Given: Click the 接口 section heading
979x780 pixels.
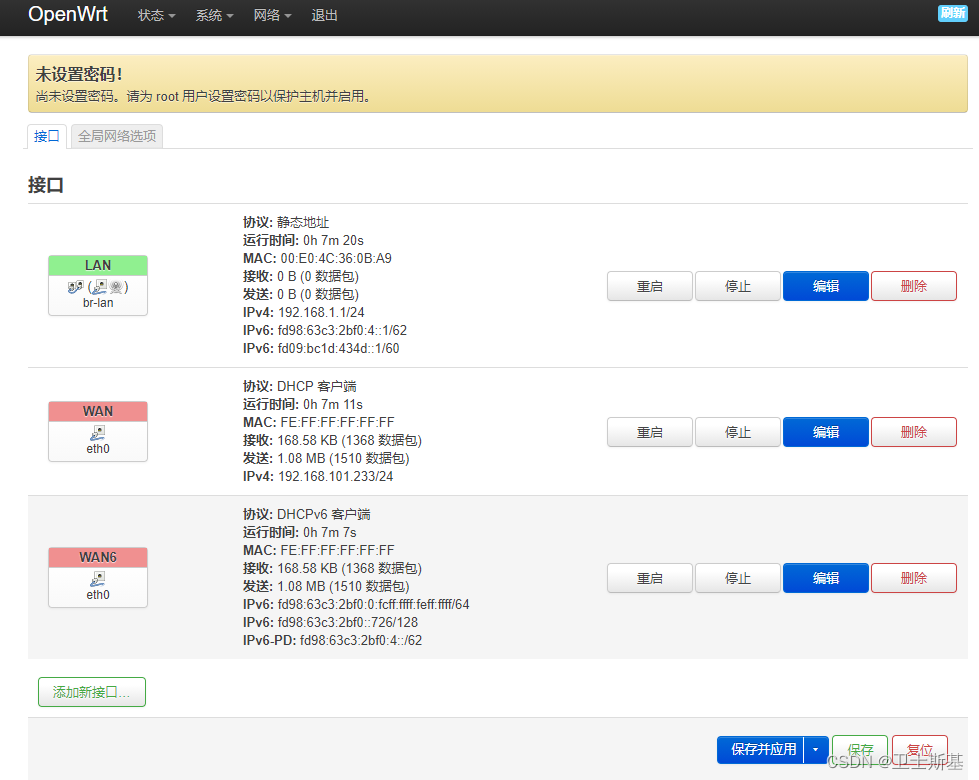Looking at the screenshot, I should (x=46, y=185).
